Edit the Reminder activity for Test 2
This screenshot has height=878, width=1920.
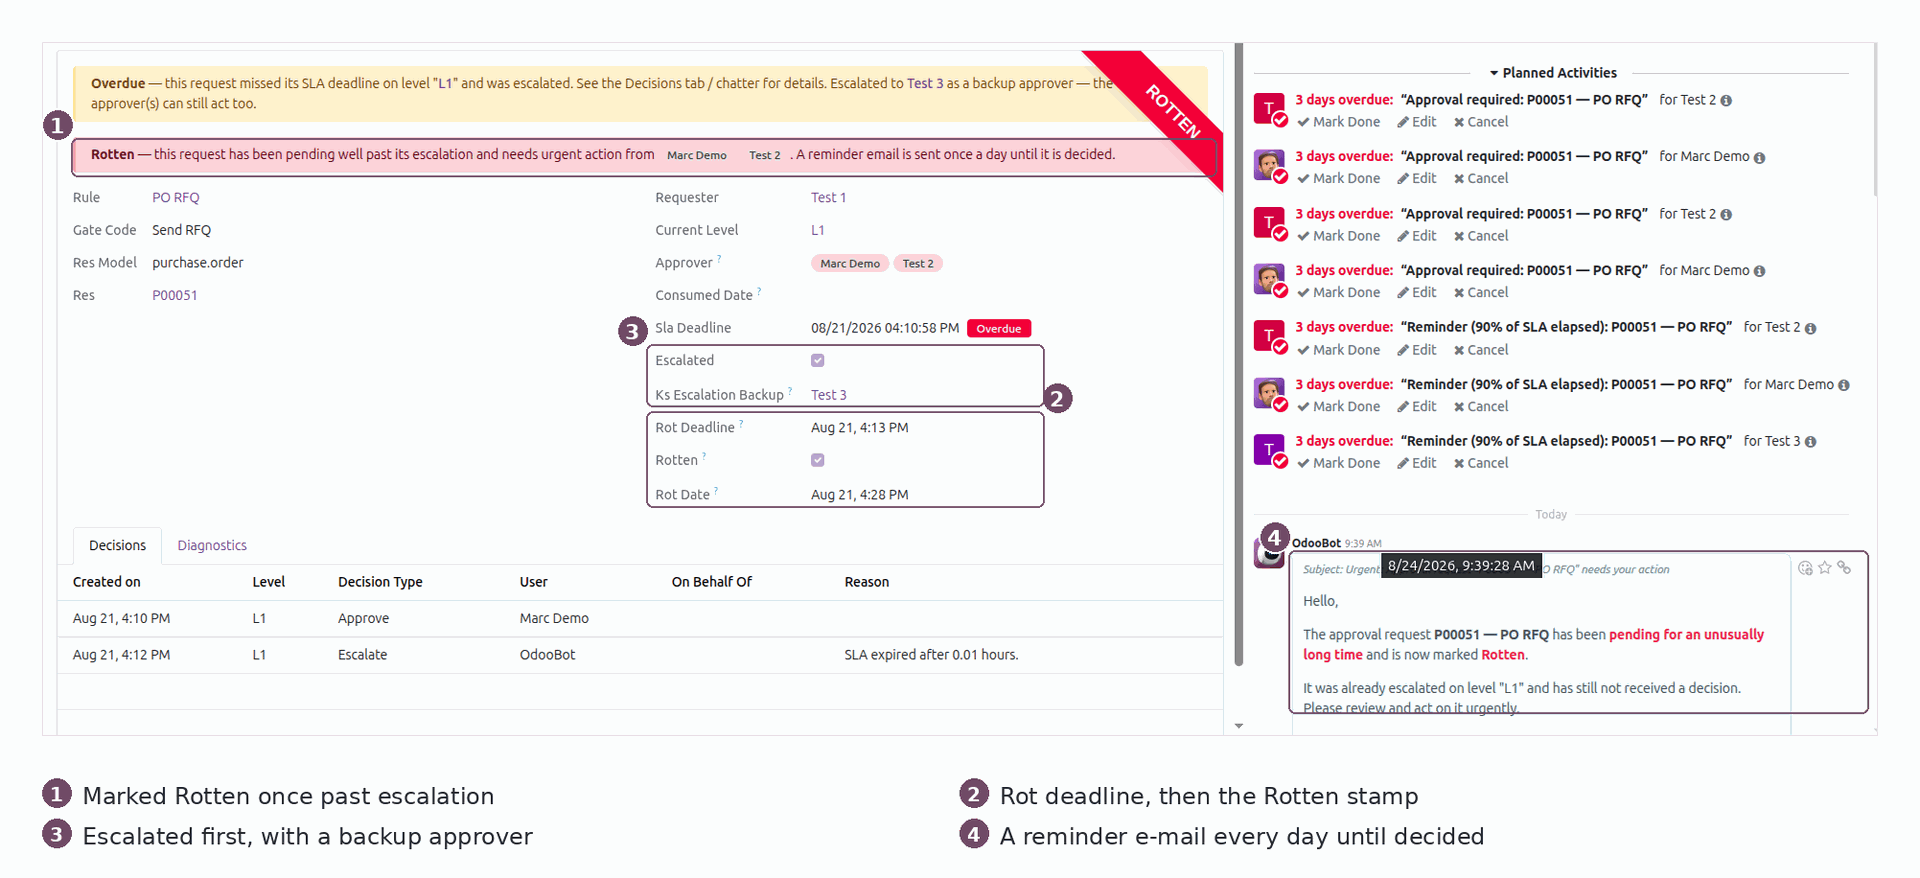[1417, 350]
